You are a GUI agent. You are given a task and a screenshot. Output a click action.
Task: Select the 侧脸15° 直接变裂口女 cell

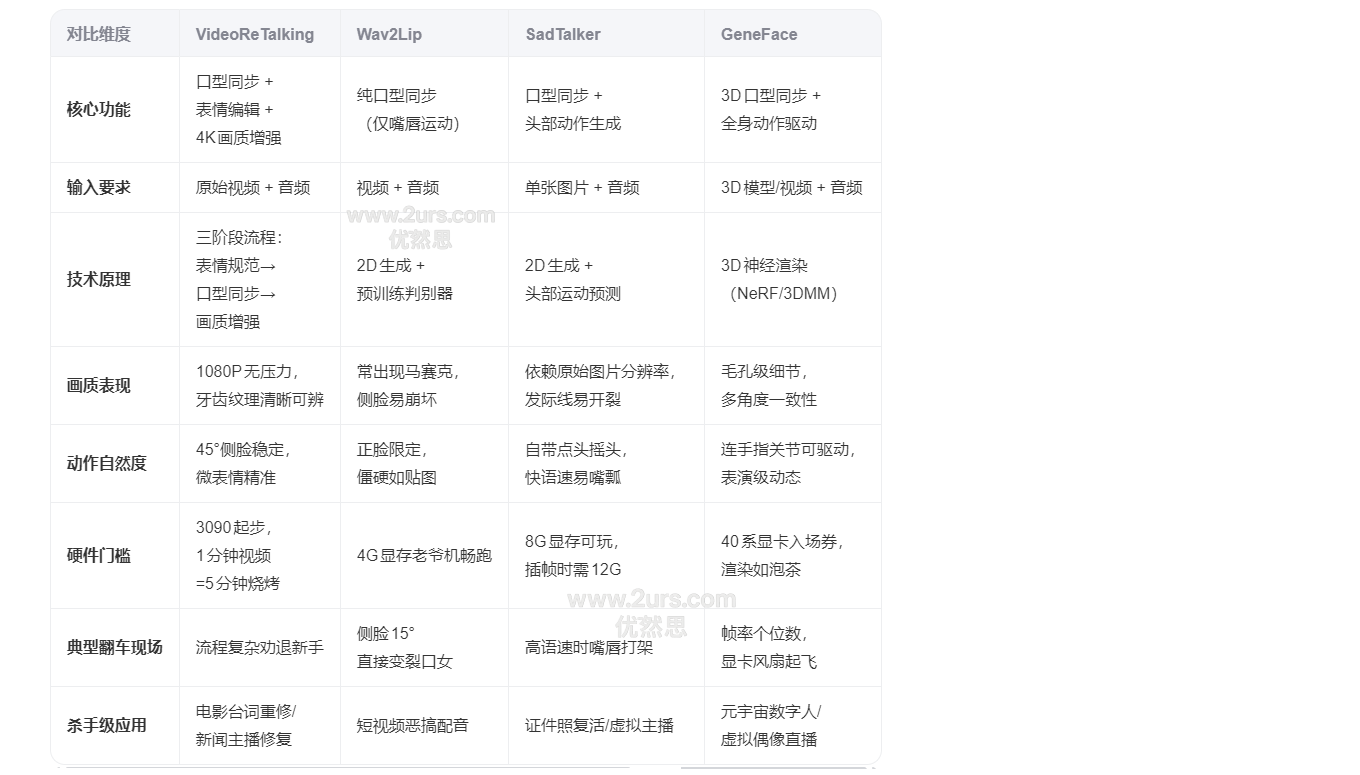coord(424,648)
